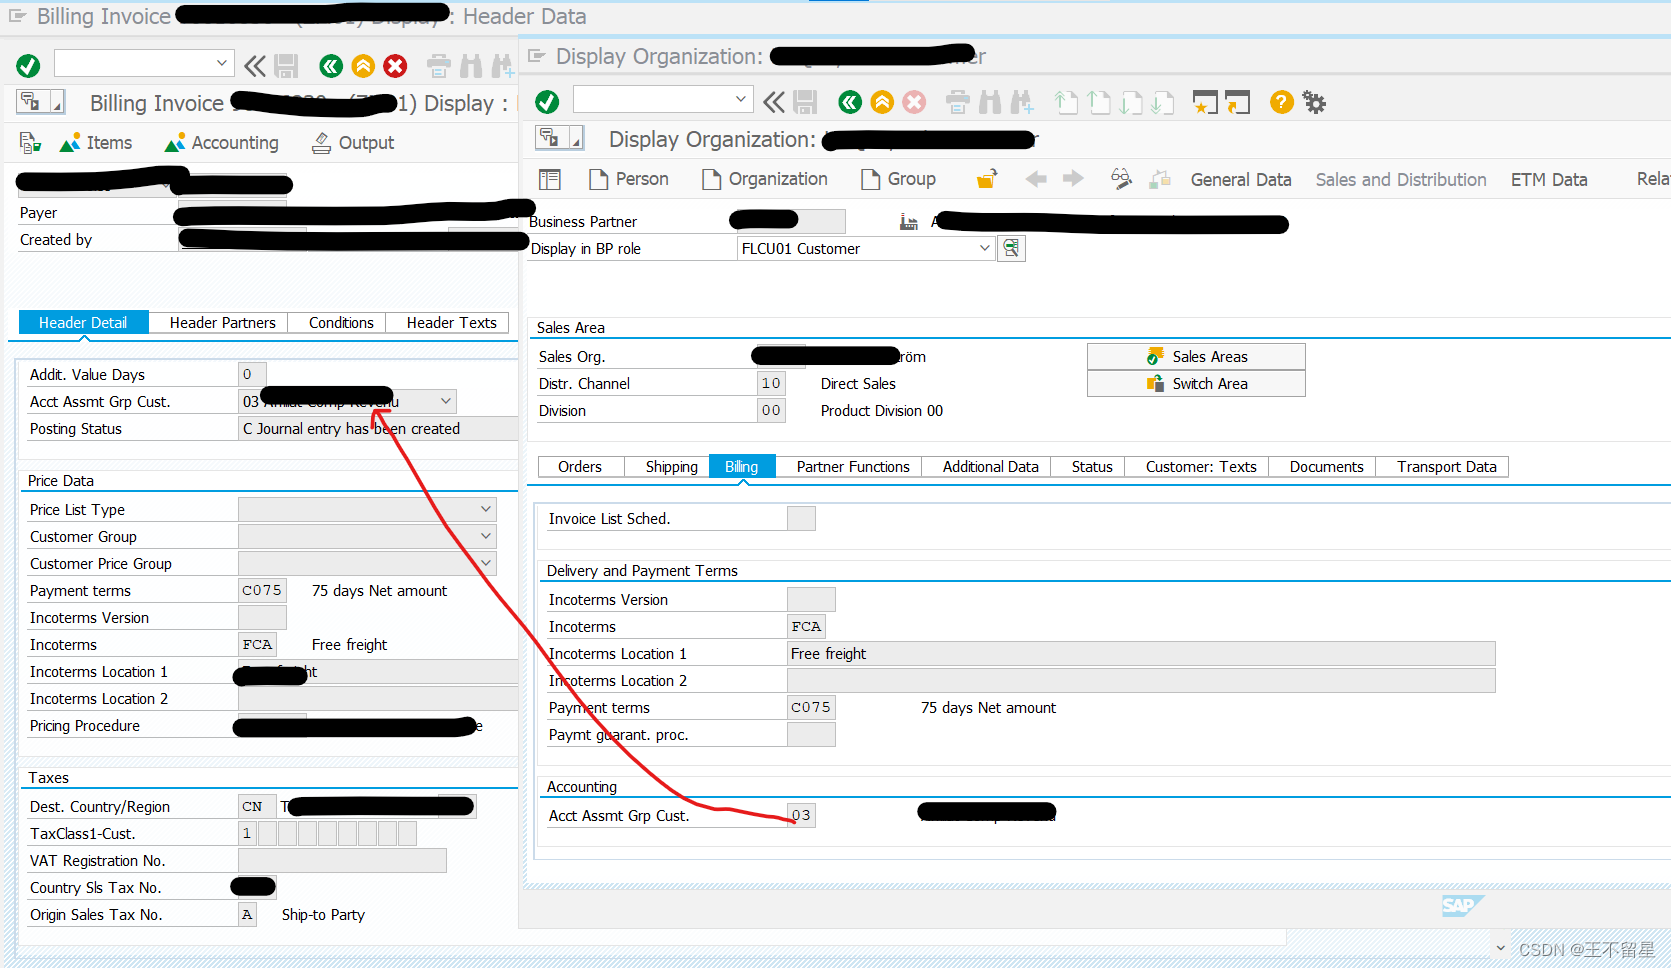Viewport: 1671px width, 968px height.
Task: Click the First Page icon in Display Organization toolbar
Action: click(x=1066, y=102)
